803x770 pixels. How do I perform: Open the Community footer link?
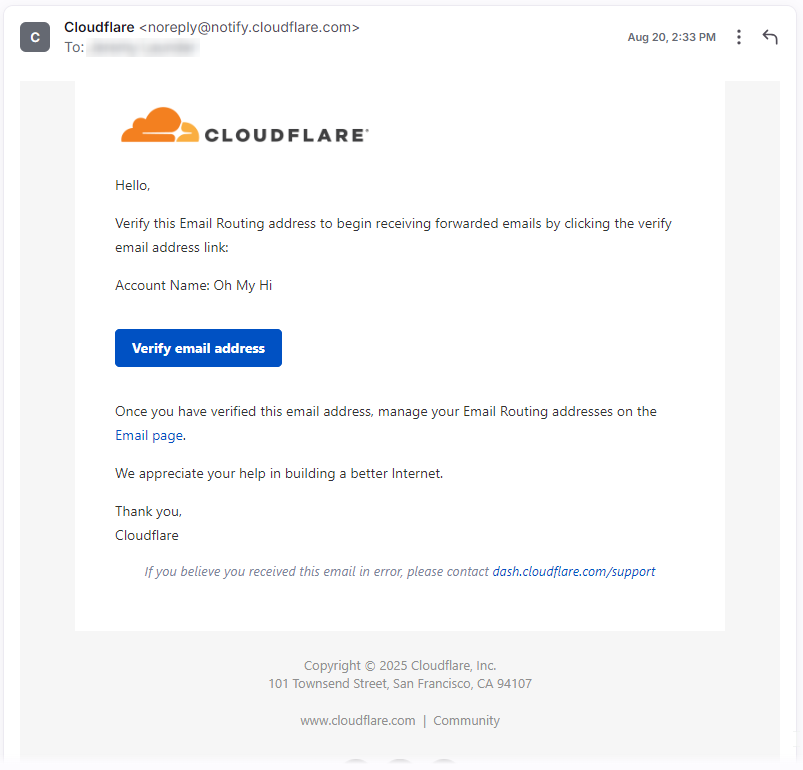[466, 720]
